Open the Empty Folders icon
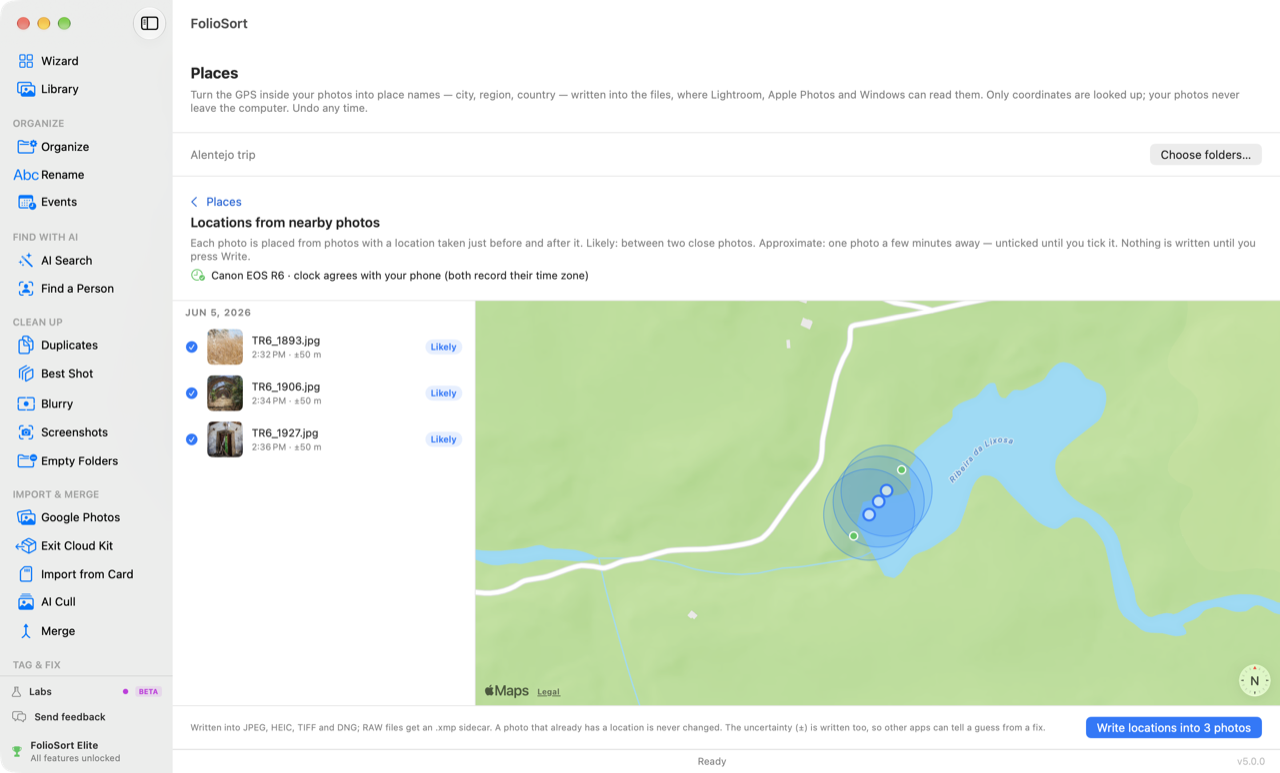Viewport: 1280px width, 773px height. pyautogui.click(x=26, y=461)
